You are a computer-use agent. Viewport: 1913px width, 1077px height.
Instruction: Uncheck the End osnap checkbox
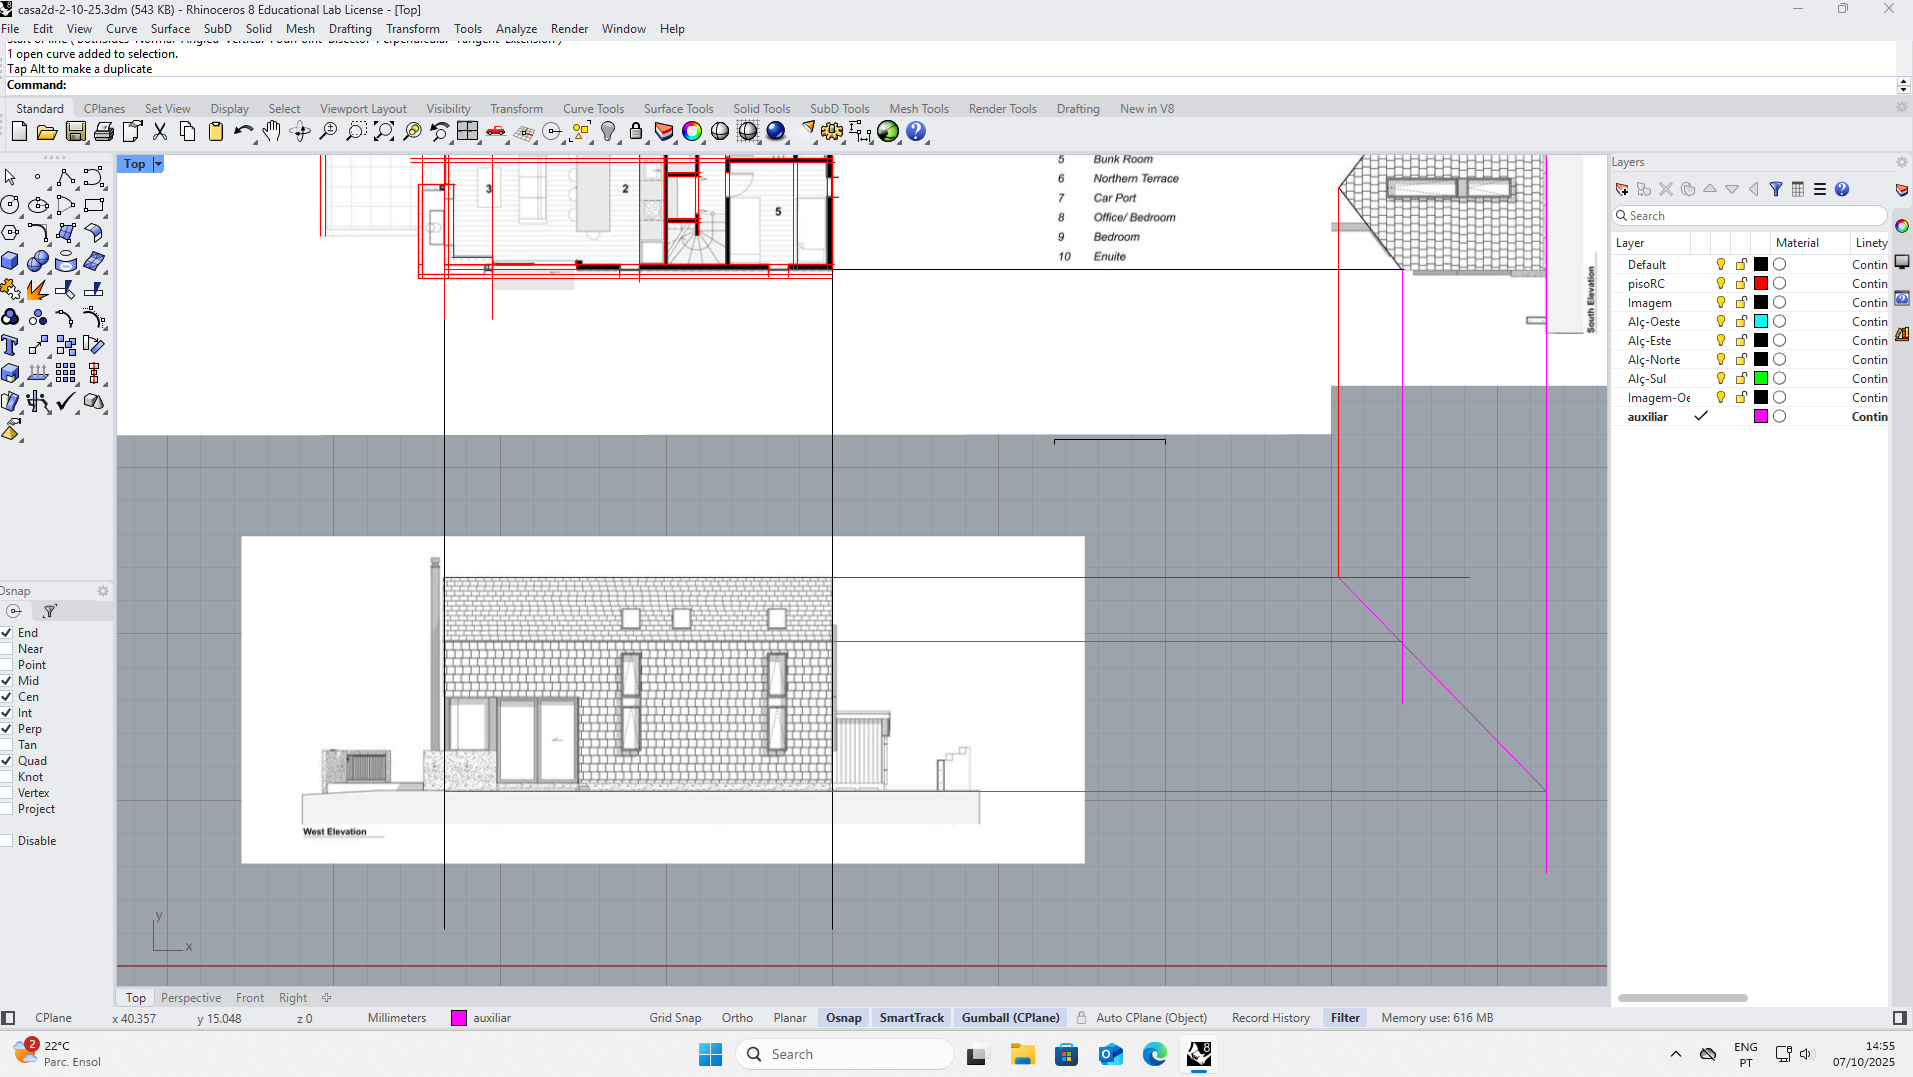tap(7, 633)
